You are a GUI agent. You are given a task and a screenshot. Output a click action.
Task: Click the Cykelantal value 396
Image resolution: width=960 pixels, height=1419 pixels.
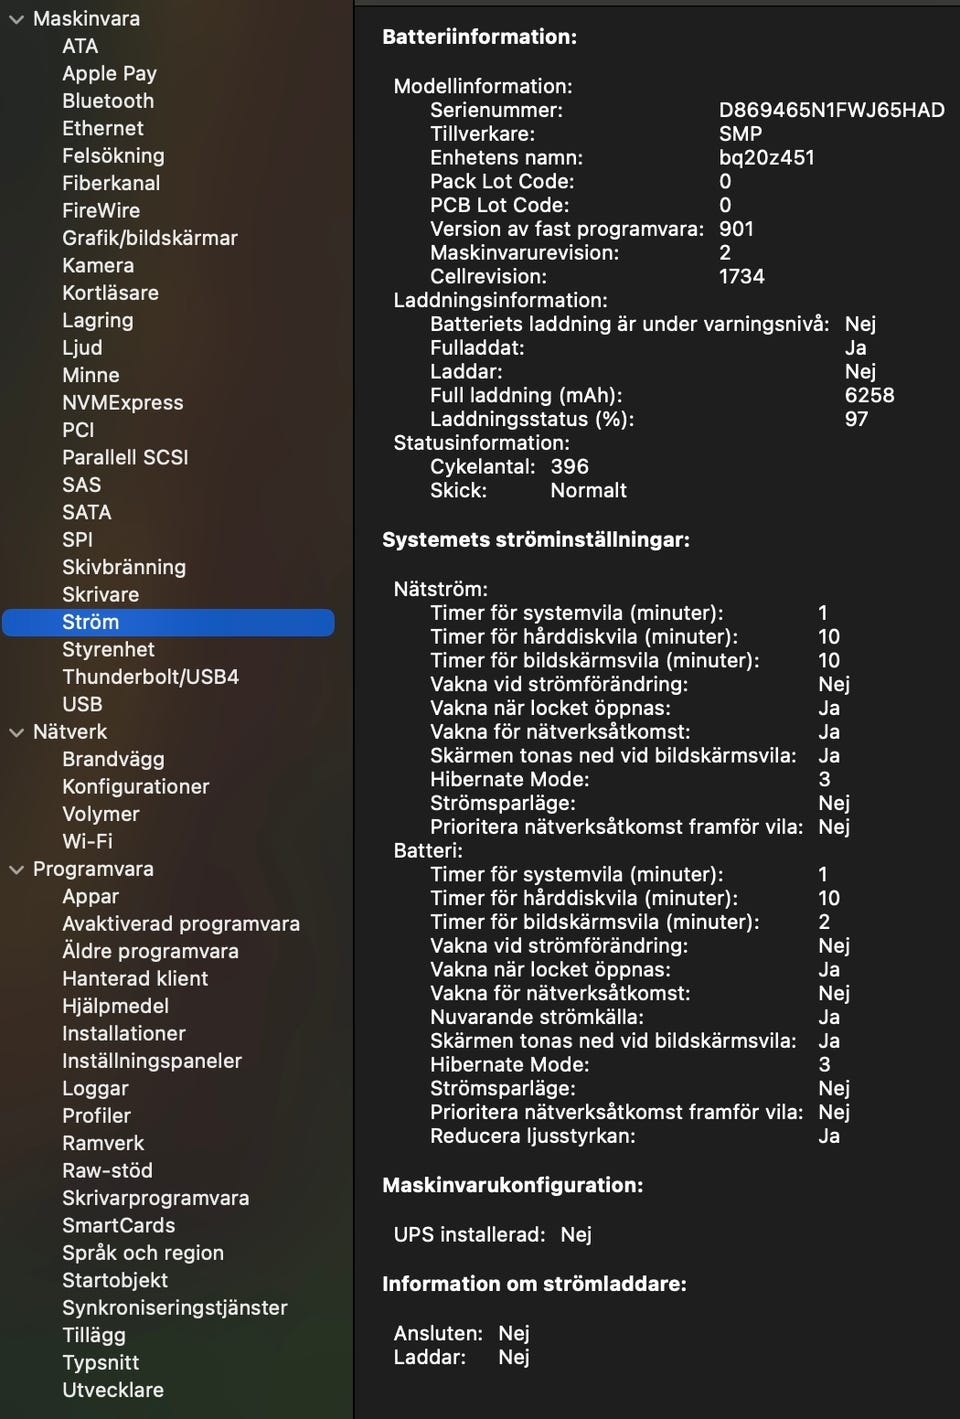click(569, 466)
